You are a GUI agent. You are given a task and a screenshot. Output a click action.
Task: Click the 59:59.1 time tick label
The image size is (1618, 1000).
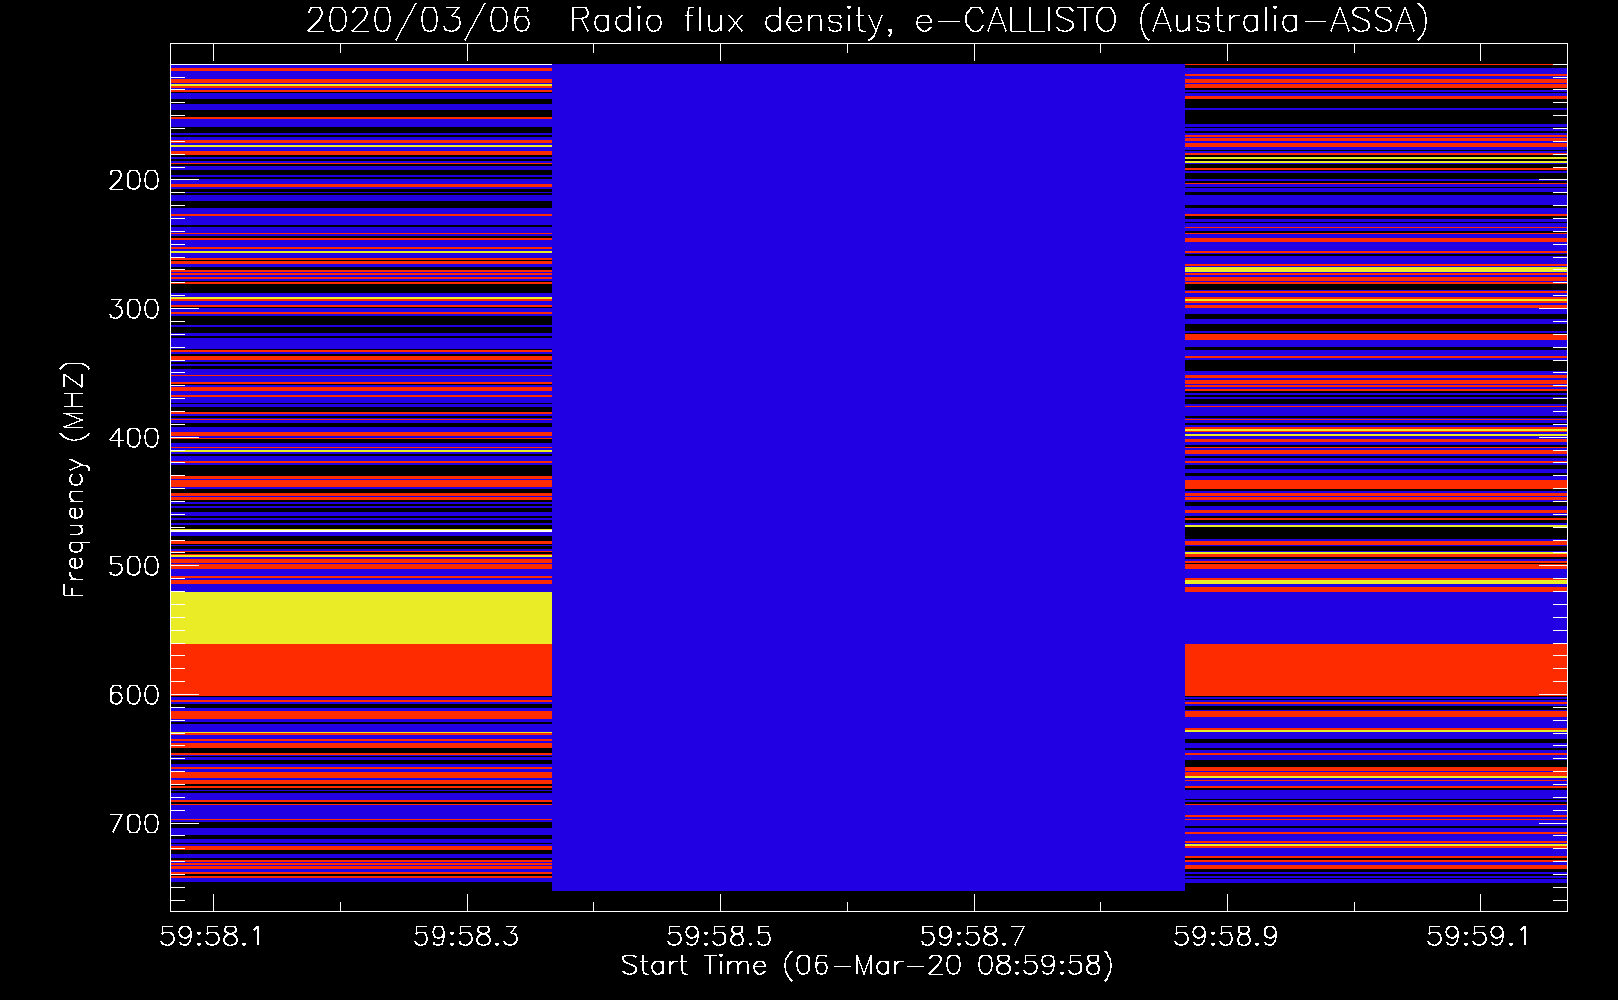[1478, 936]
